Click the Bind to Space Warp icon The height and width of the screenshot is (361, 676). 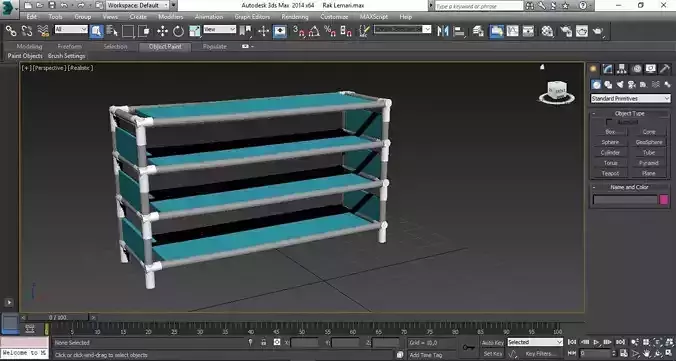[43, 31]
